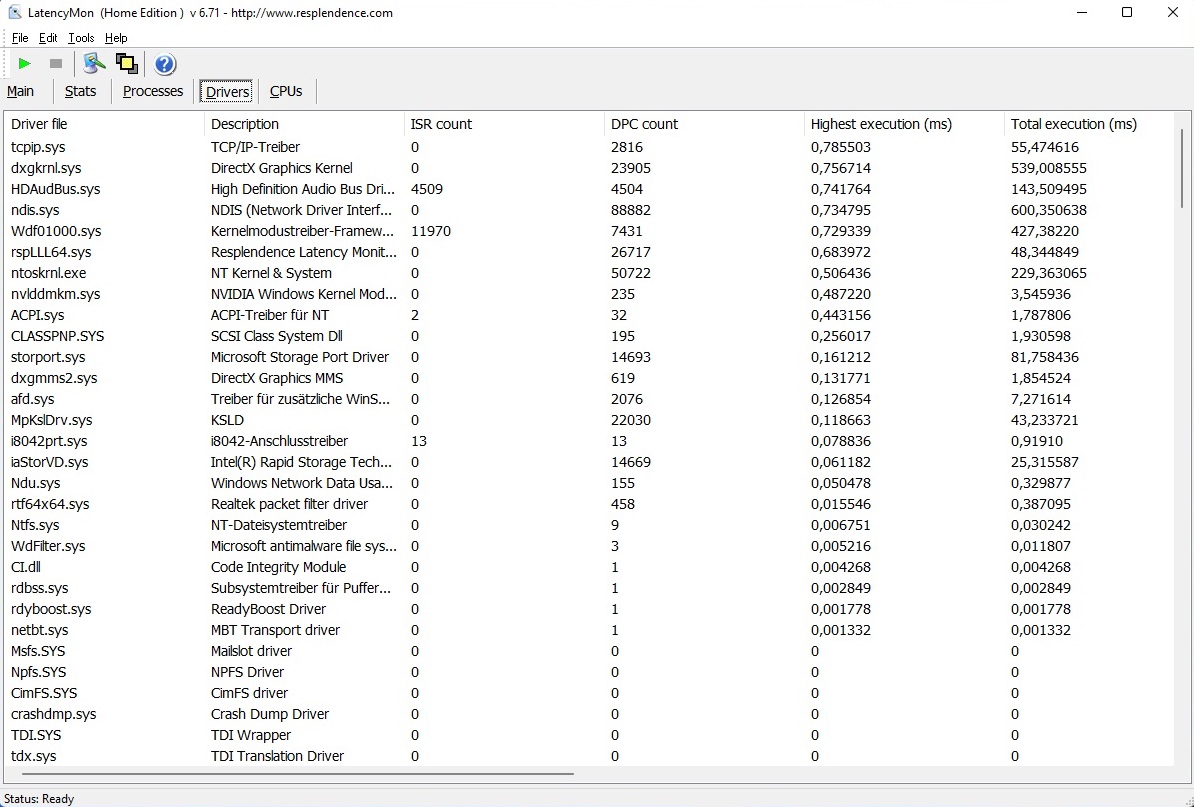The width and height of the screenshot is (1194, 807).
Task: Click the Realtek packet filter driver description
Action: 289,504
